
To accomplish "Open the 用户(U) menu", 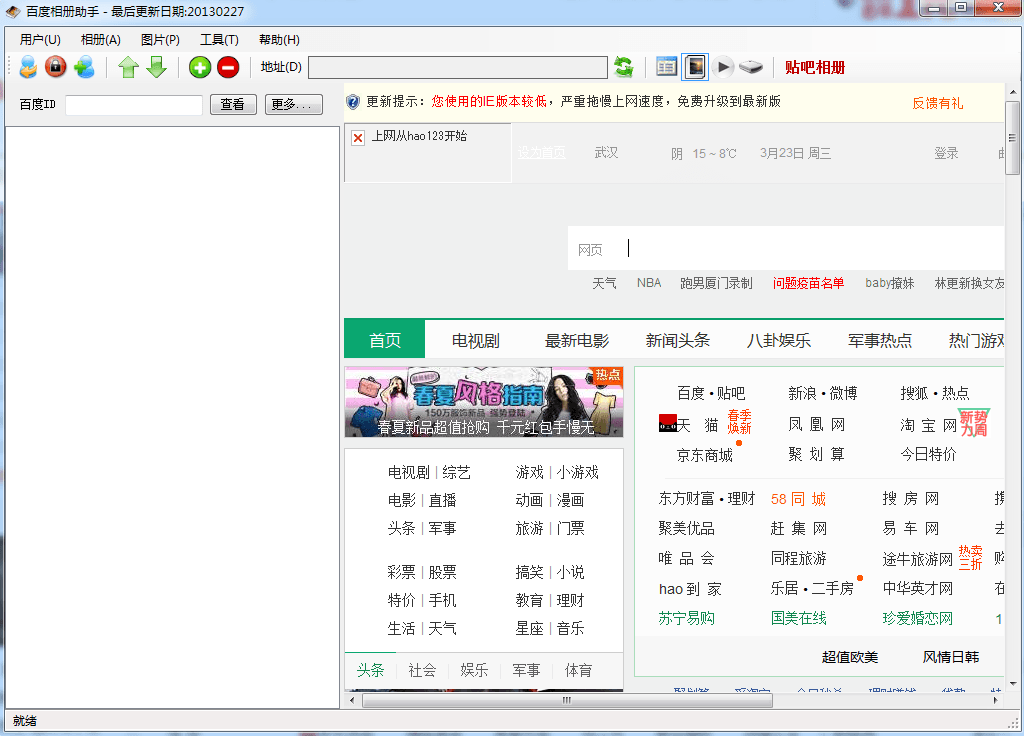I will (40, 40).
